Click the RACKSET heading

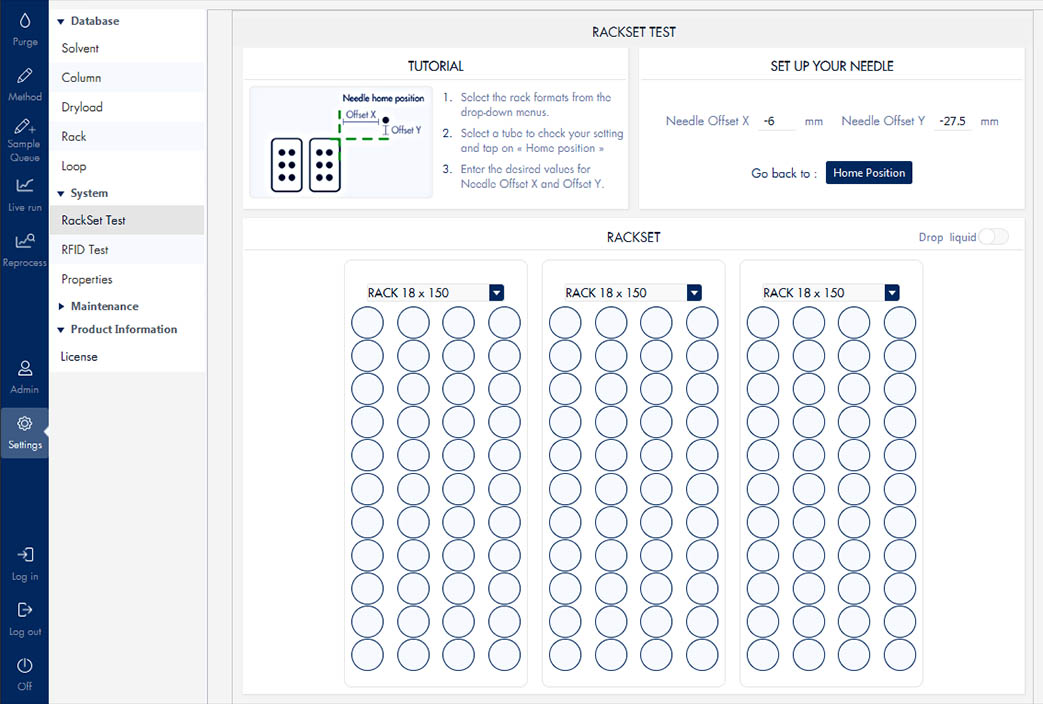pos(633,237)
